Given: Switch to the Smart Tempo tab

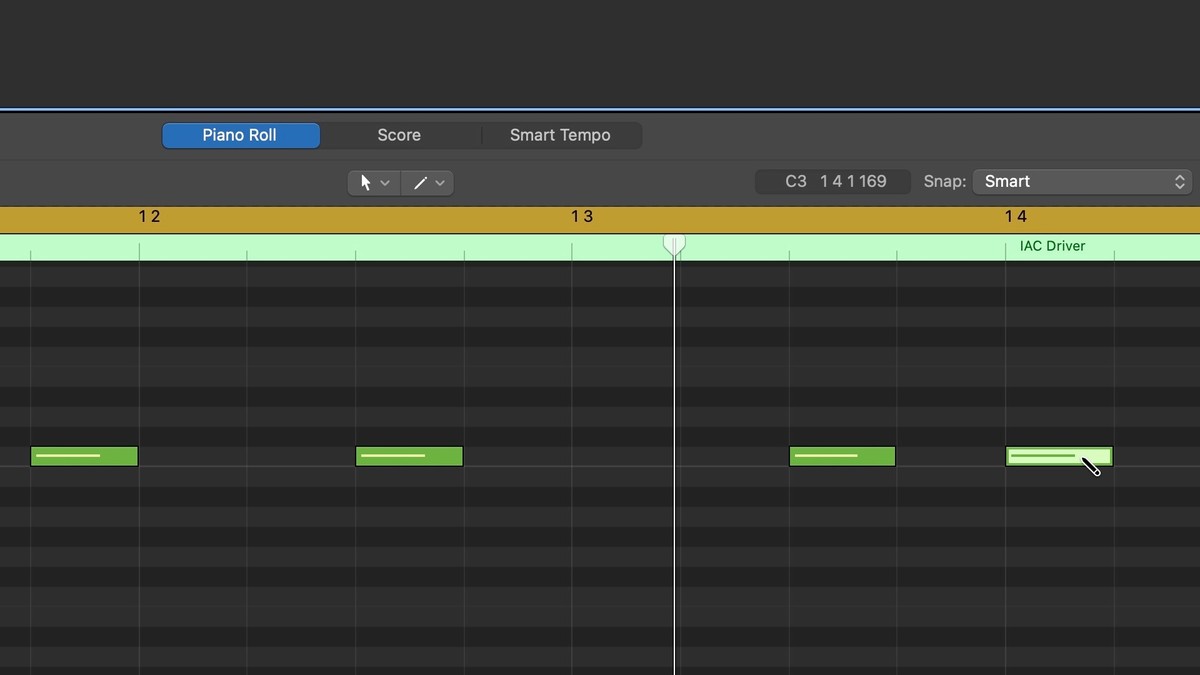Looking at the screenshot, I should (560, 135).
